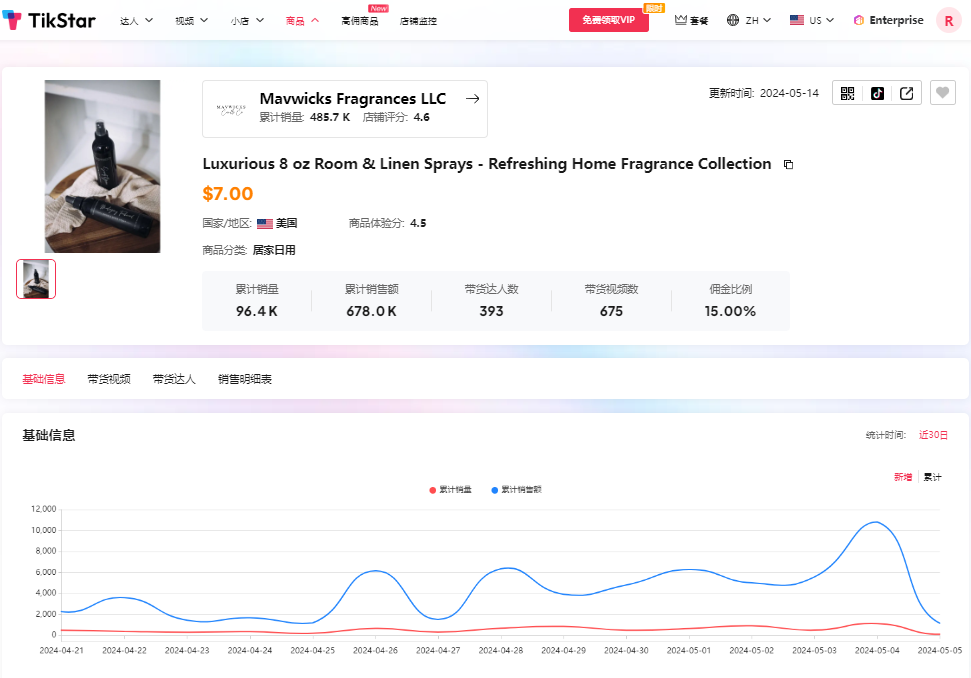This screenshot has height=678, width=971.
Task: Open the US country dropdown
Action: click(x=821, y=20)
